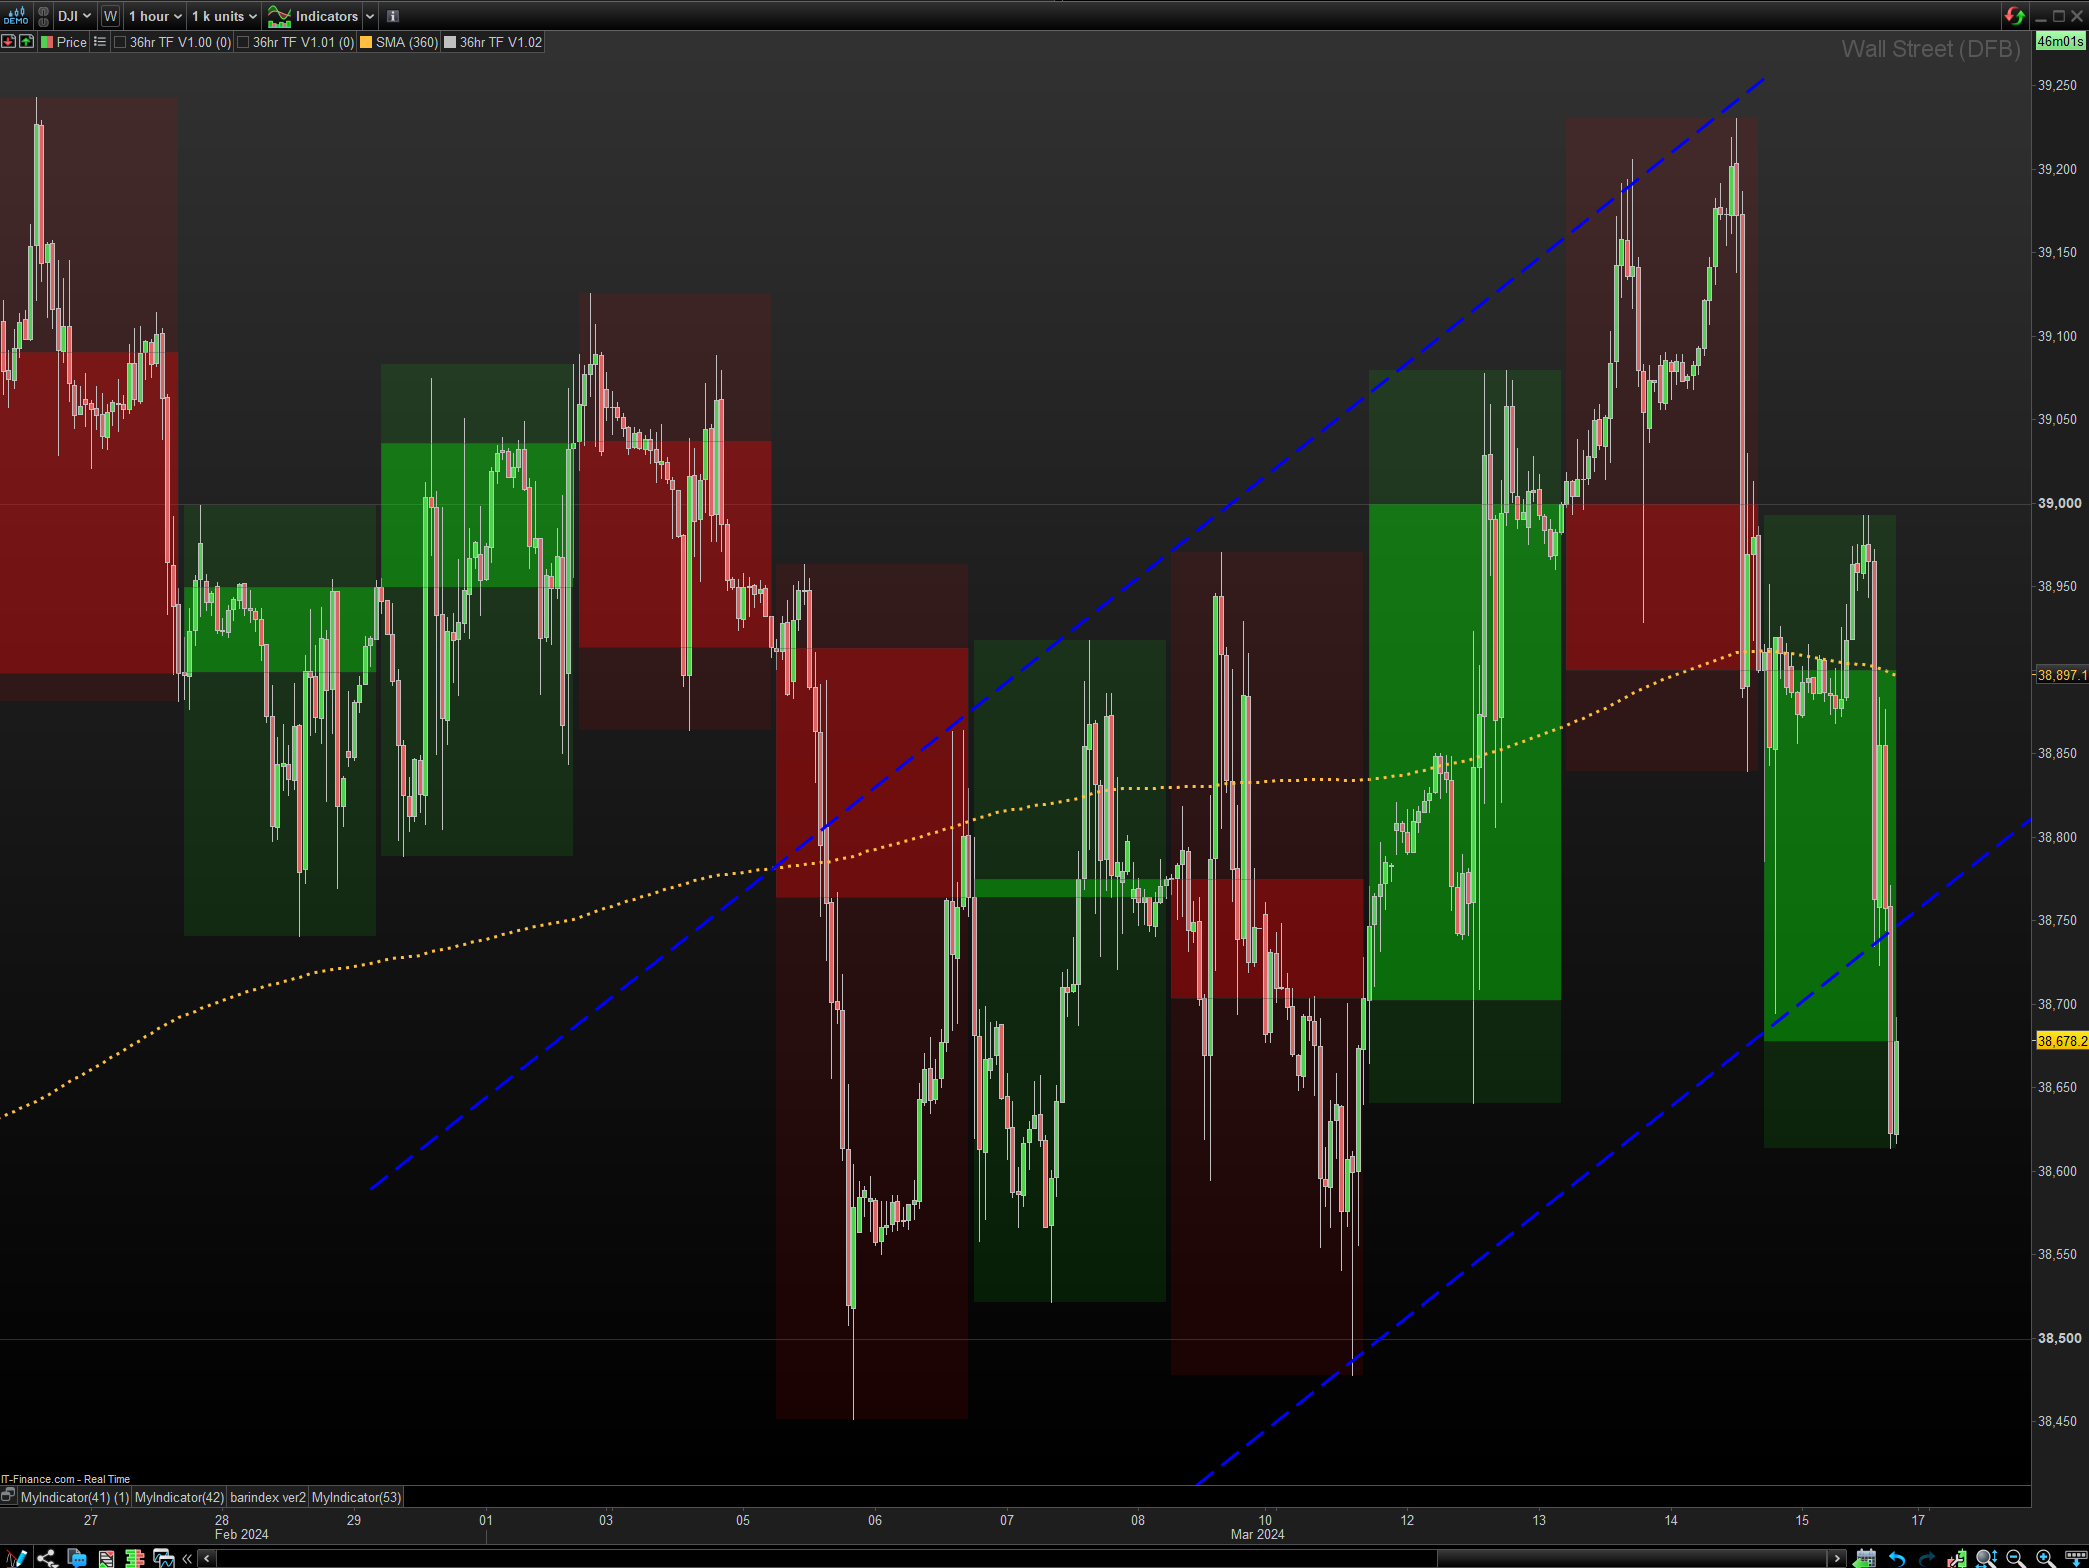Switch to the barindex ver2 tab
This screenshot has width=2089, height=1568.
click(x=267, y=1497)
